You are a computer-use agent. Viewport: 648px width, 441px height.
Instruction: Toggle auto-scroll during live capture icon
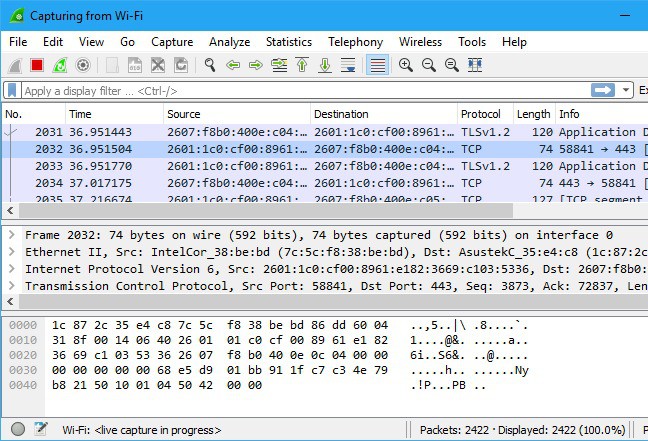pyautogui.click(x=348, y=65)
